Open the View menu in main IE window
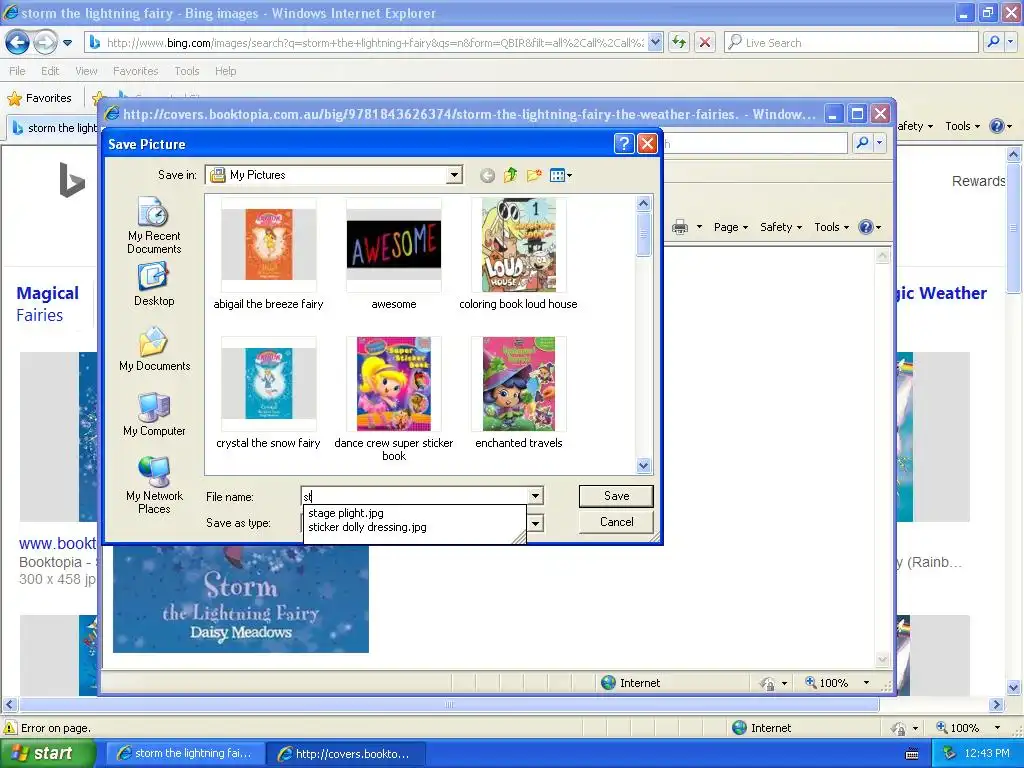 coord(86,71)
